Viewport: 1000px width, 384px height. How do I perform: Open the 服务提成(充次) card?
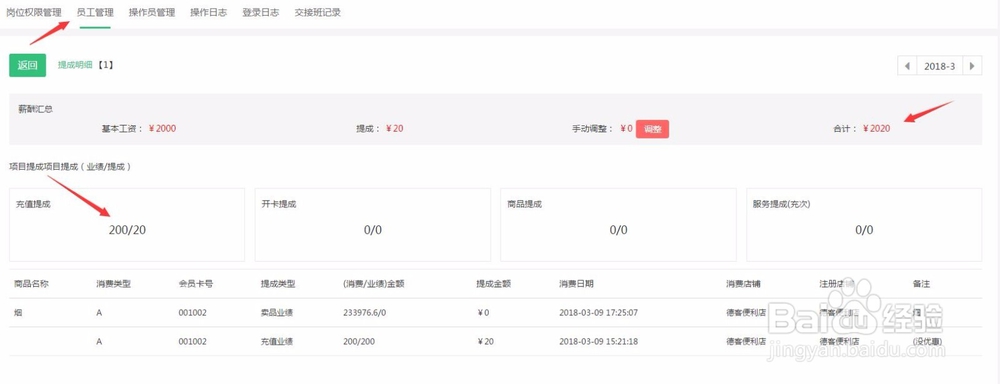tap(864, 225)
